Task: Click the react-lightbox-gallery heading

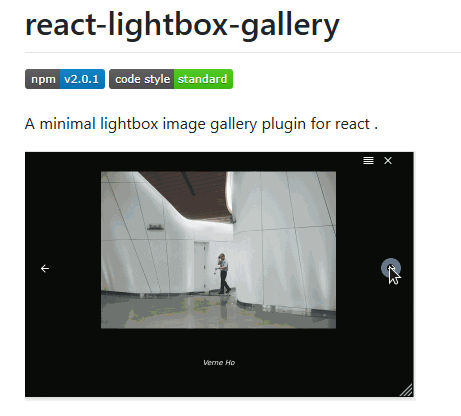Action: [182, 25]
